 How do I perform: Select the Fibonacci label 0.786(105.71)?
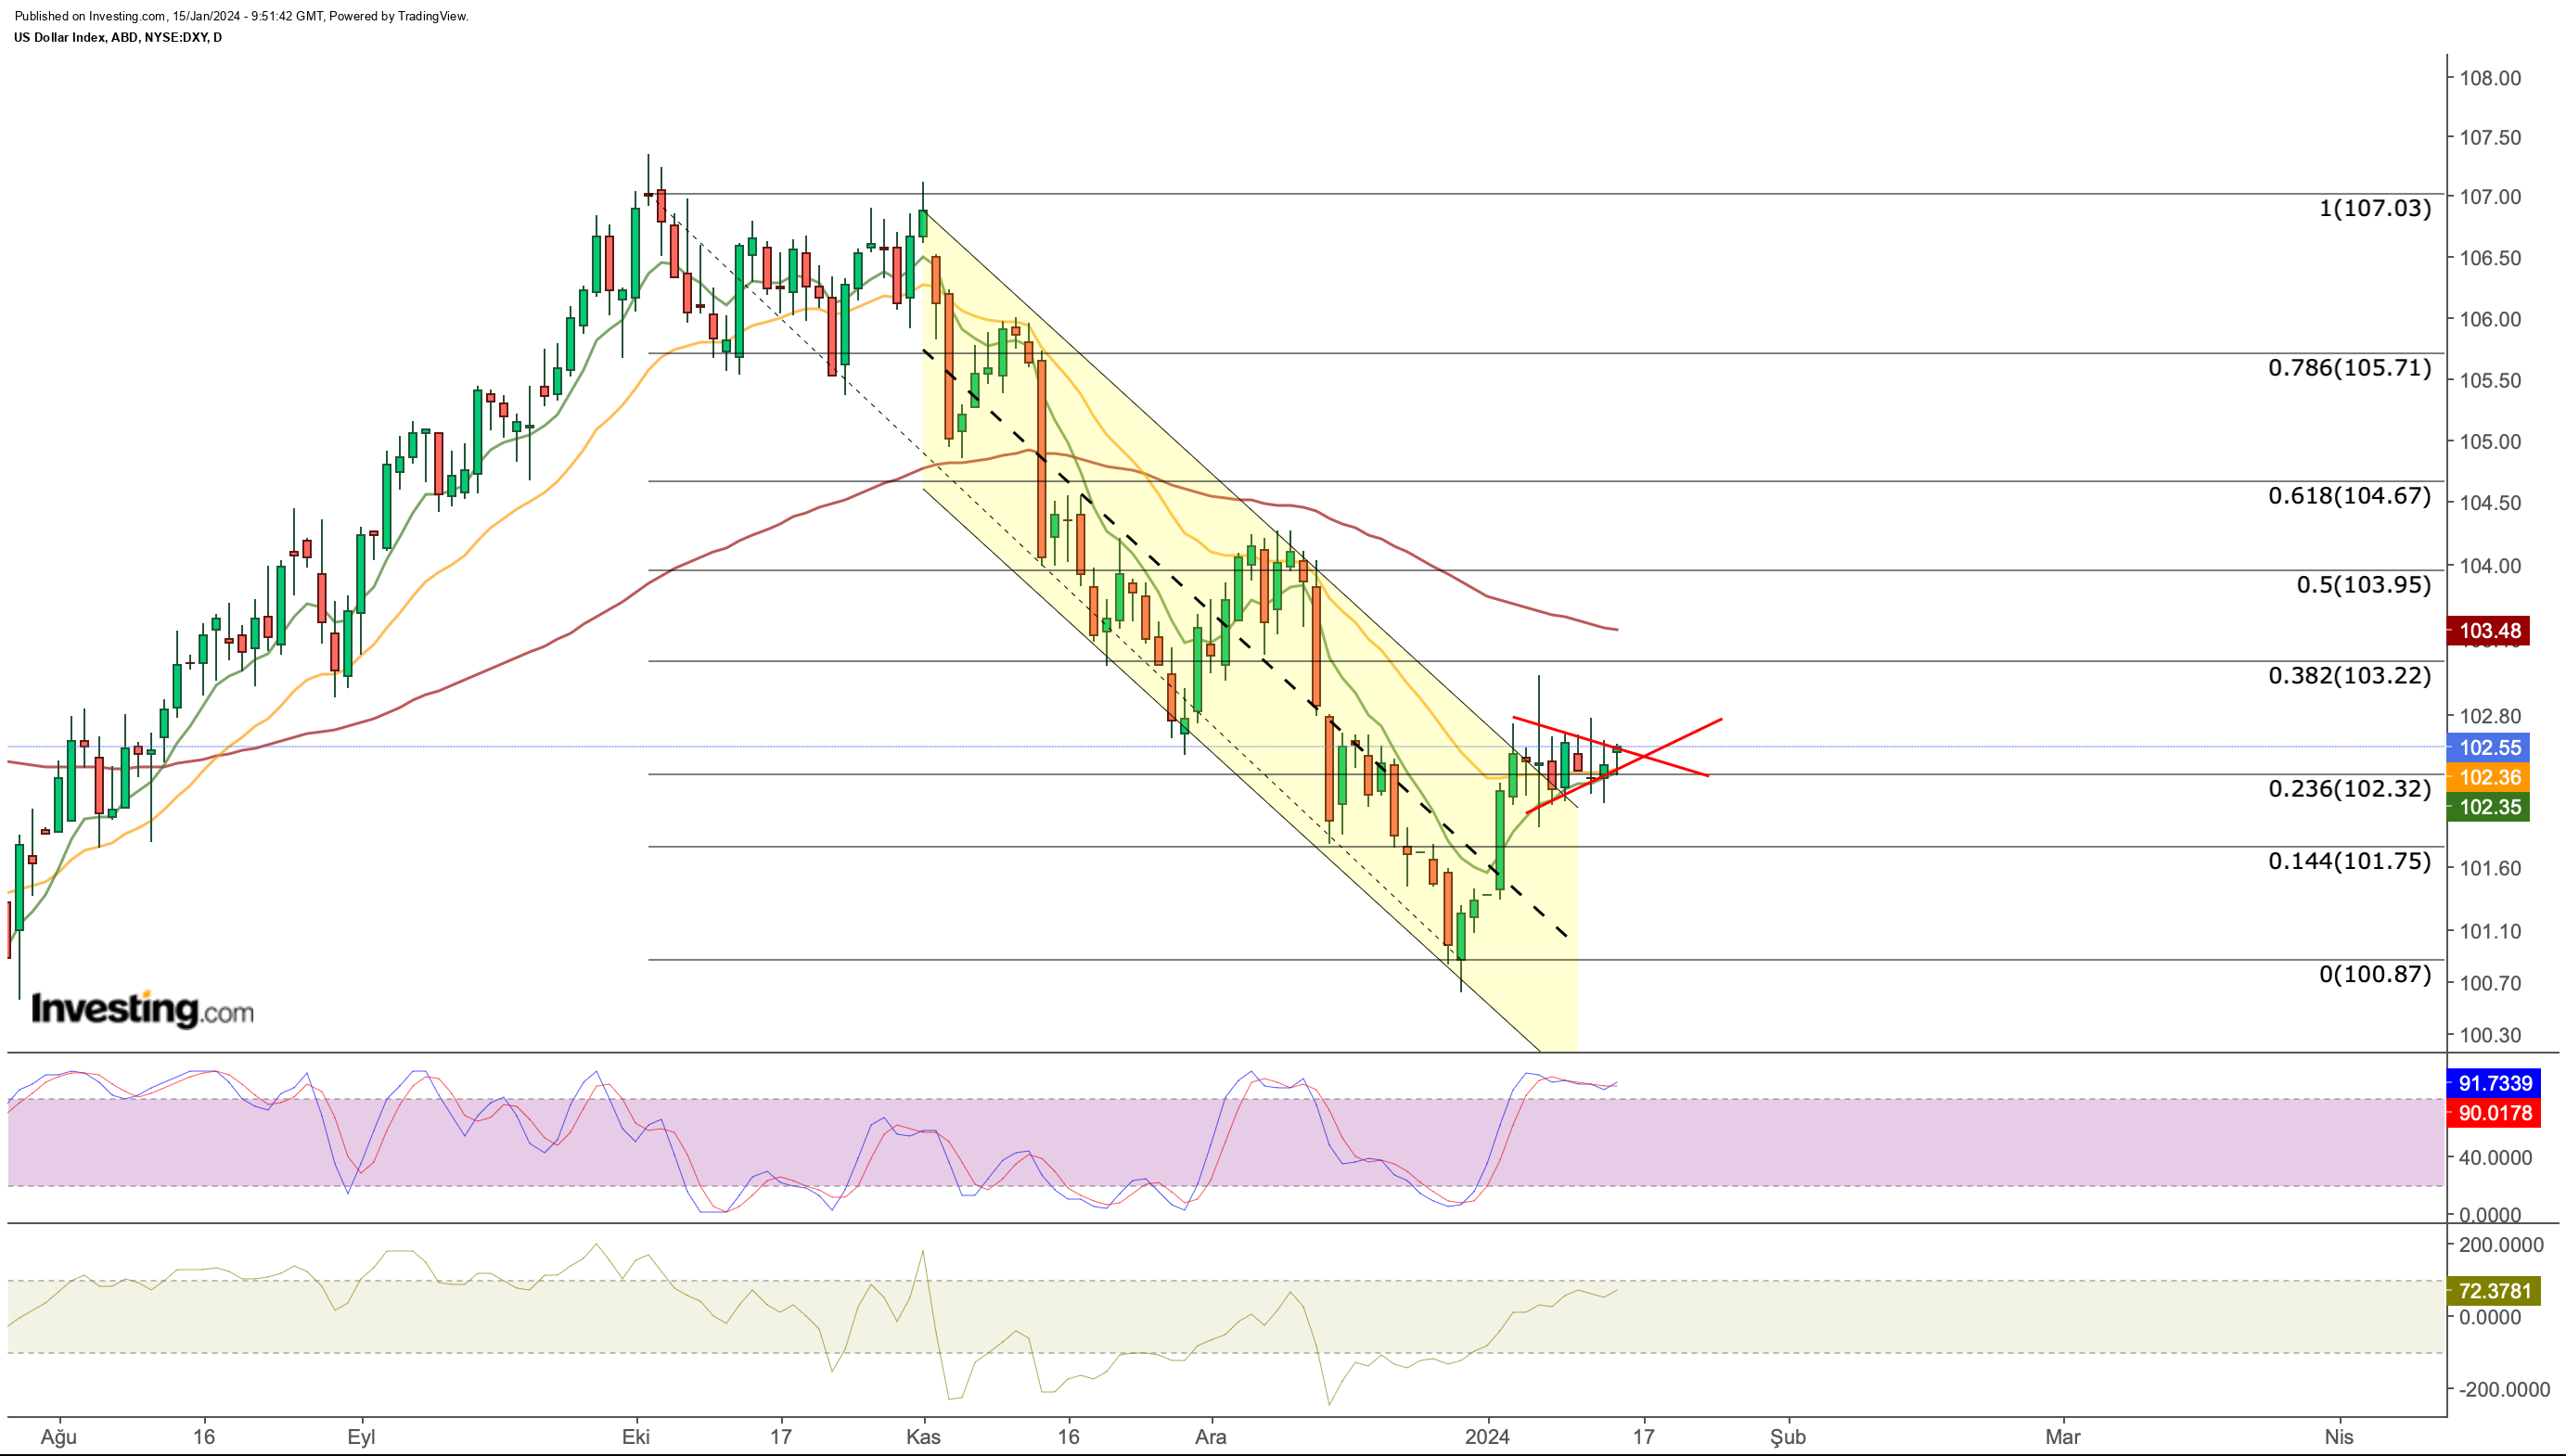(x=2349, y=367)
